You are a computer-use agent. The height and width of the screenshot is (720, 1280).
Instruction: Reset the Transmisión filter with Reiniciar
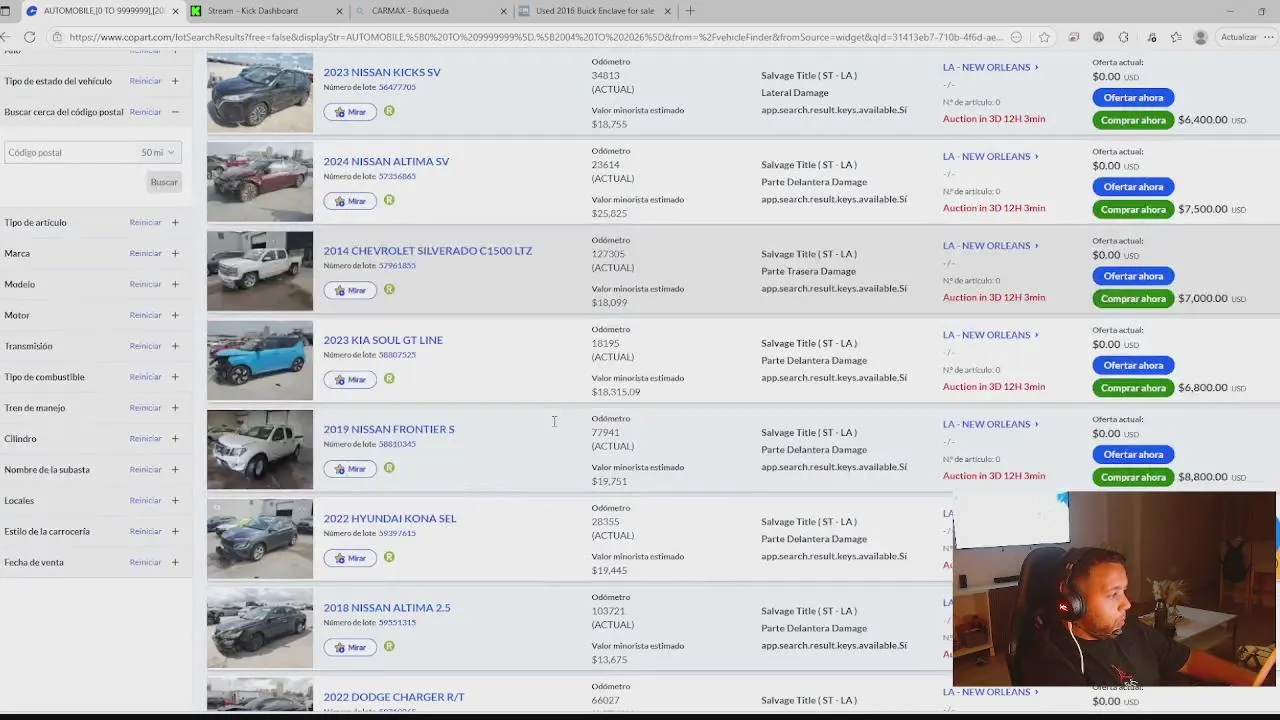145,346
